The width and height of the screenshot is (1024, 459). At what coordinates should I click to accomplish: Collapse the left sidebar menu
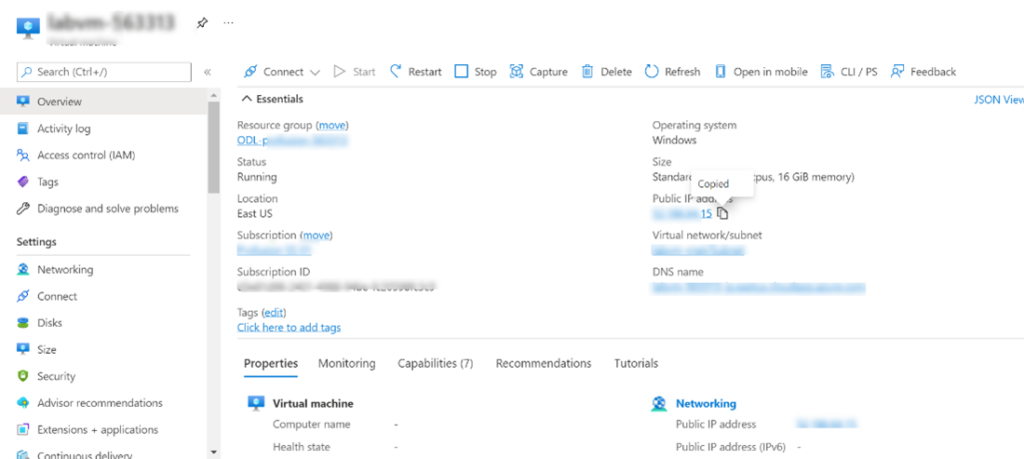point(207,72)
